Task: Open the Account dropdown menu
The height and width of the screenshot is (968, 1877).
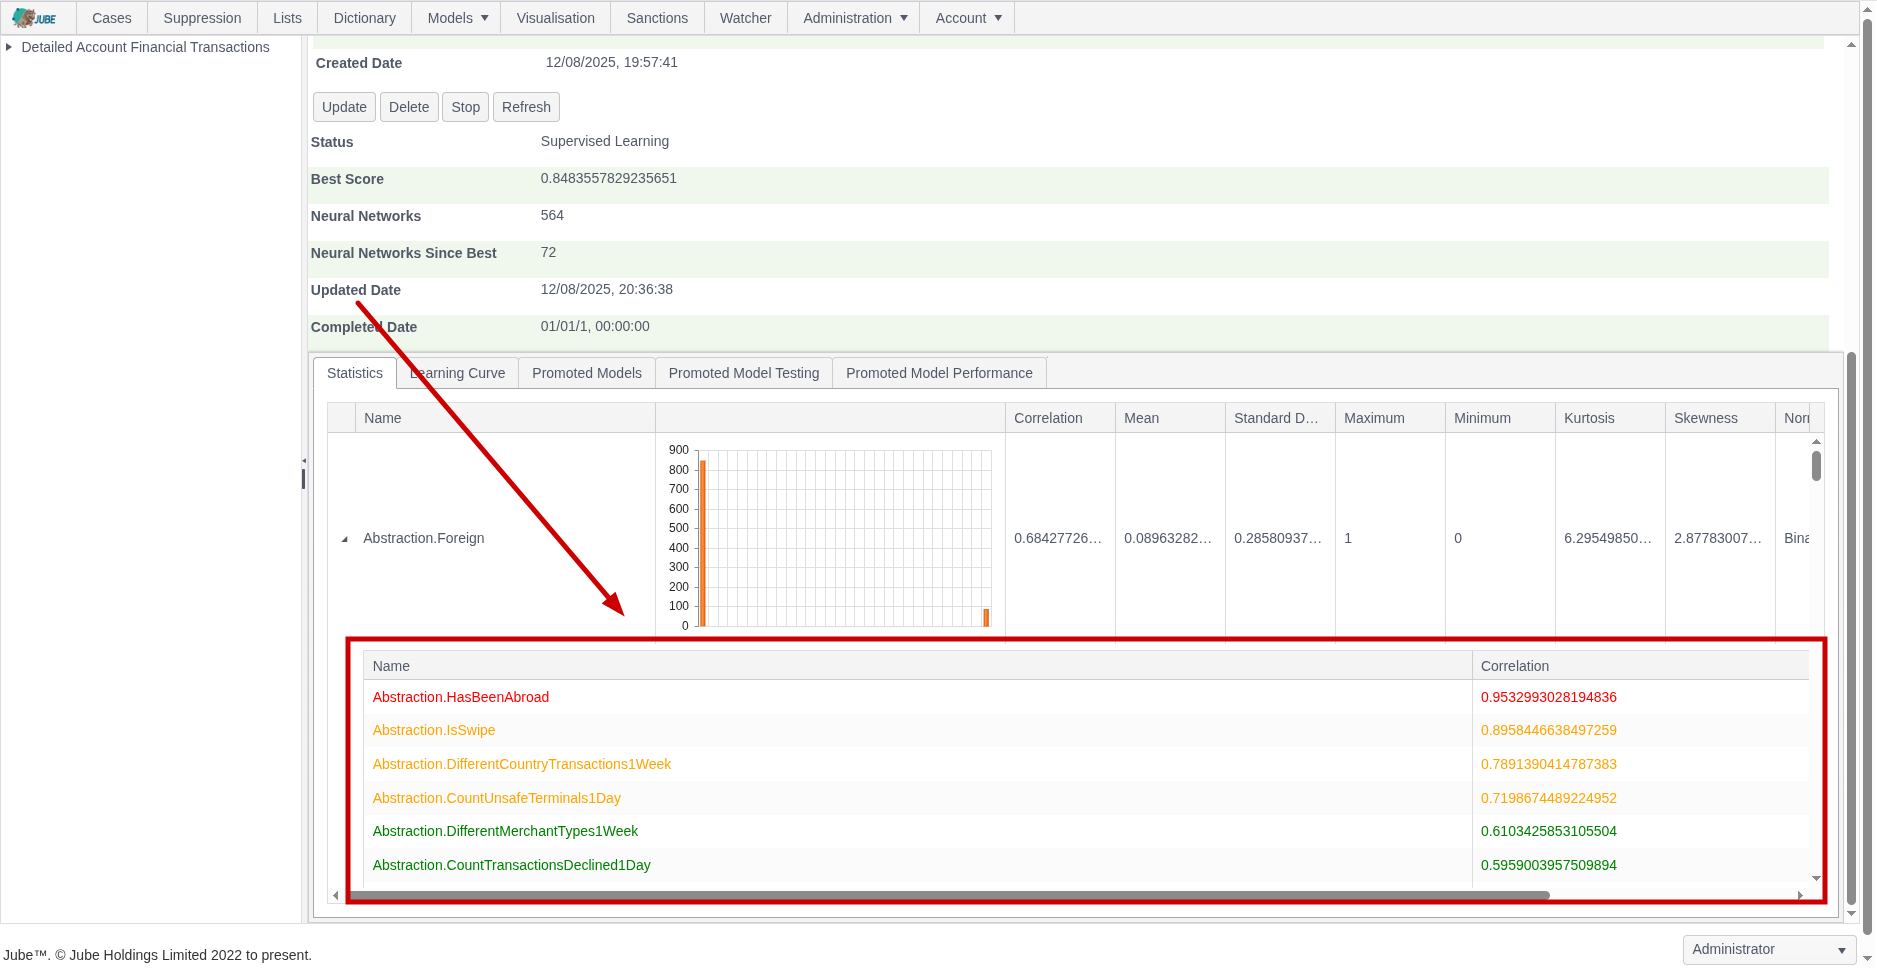Action: click(x=967, y=18)
